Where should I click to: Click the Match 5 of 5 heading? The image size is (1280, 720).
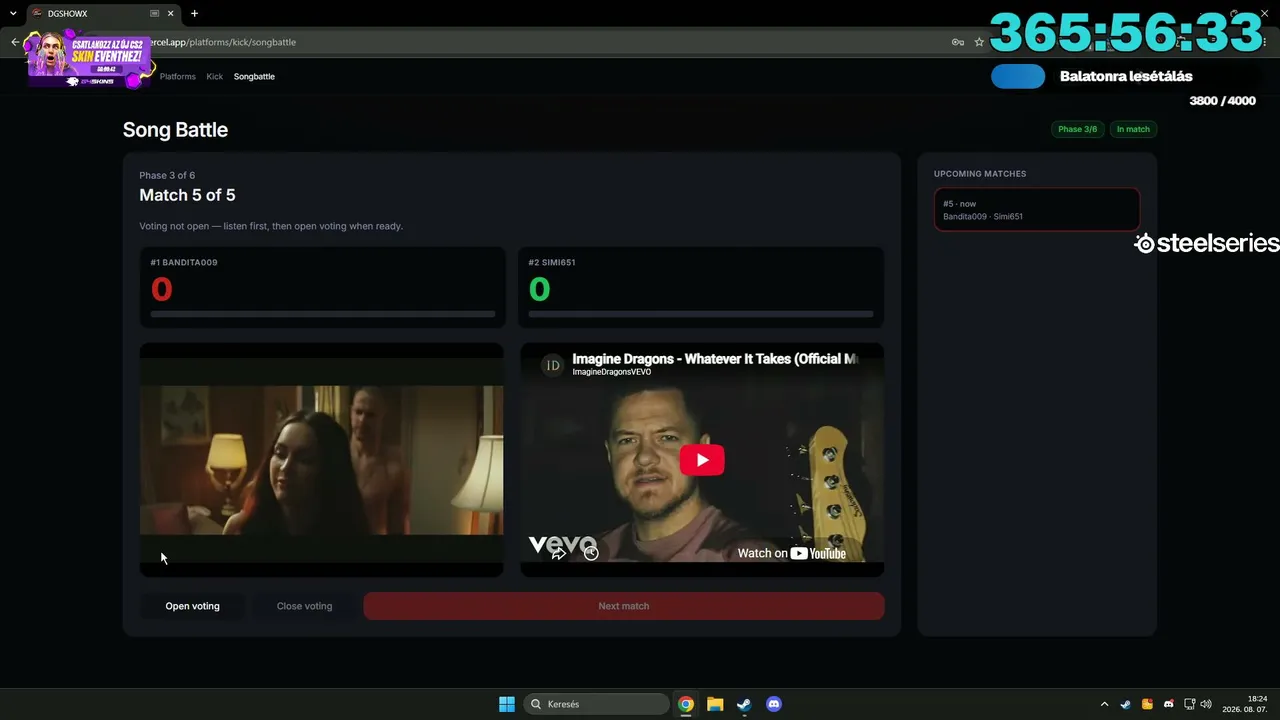click(x=187, y=195)
